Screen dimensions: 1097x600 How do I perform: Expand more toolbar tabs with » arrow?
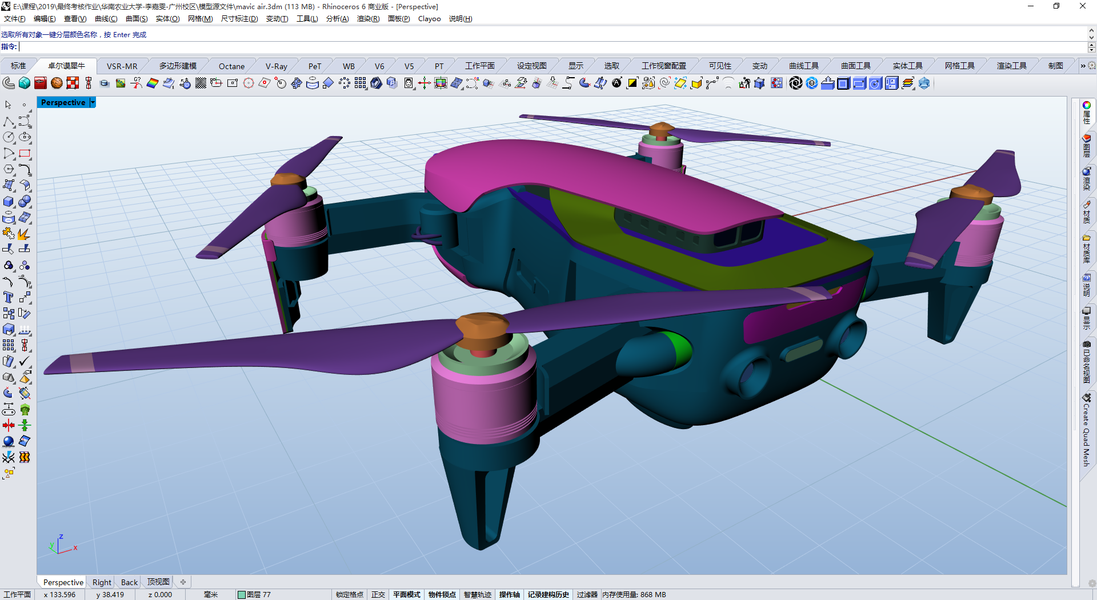click(1083, 66)
